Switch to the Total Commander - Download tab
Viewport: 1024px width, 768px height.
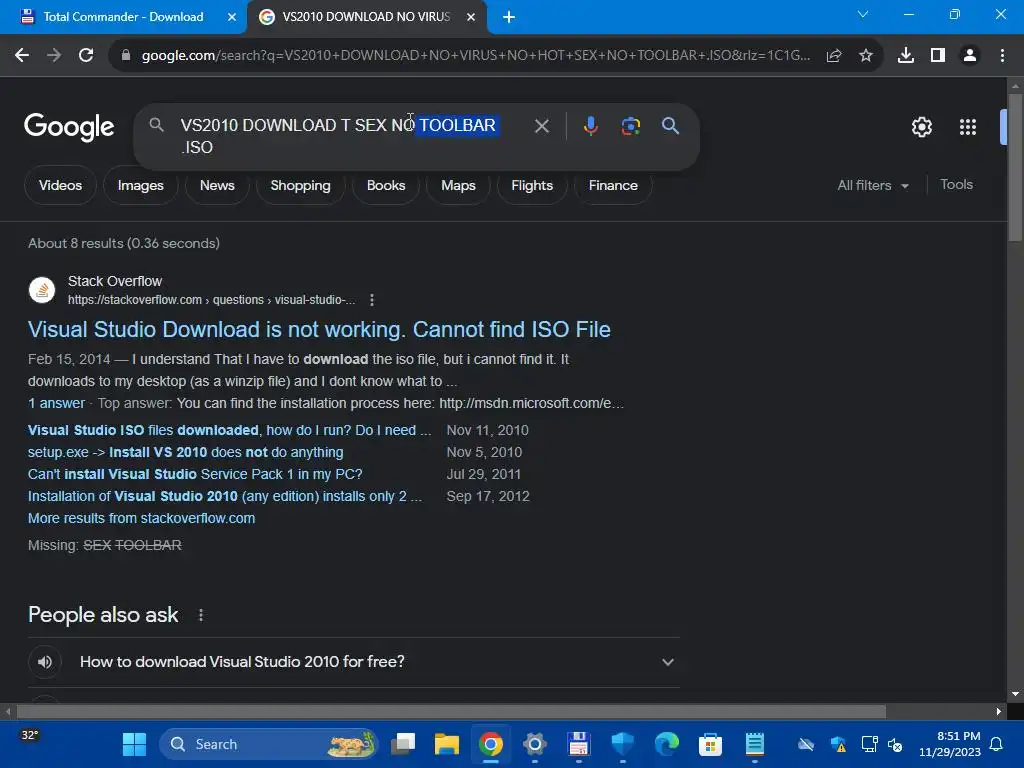pos(123,17)
